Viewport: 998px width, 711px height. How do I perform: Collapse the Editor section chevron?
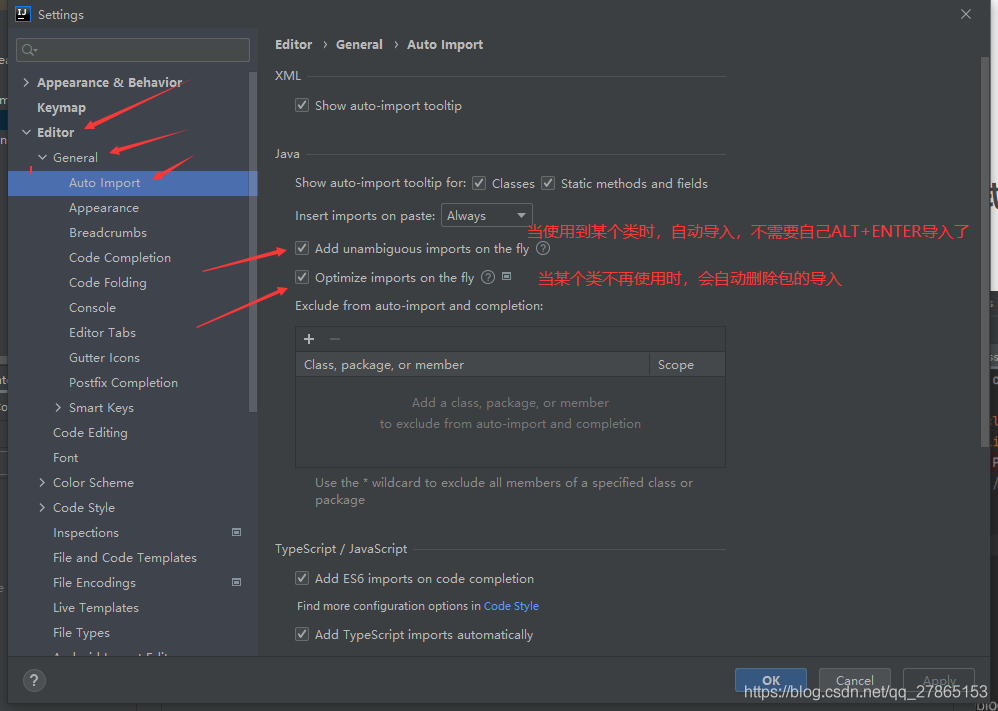coord(26,132)
